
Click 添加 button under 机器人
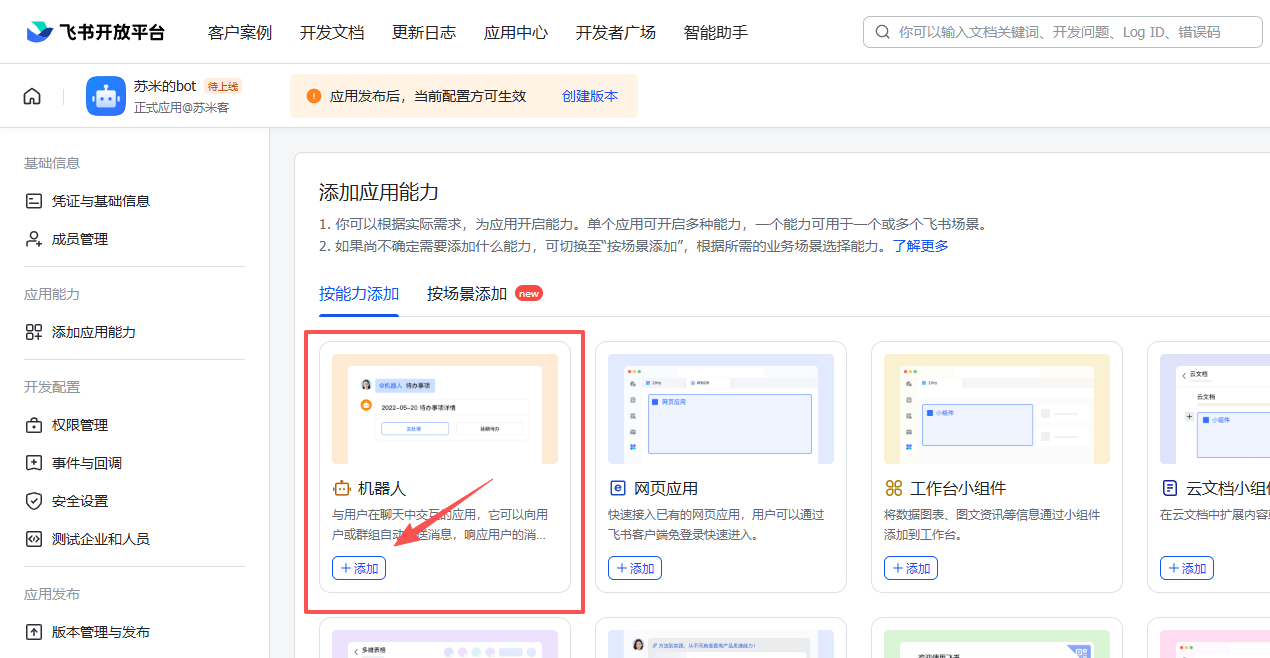[359, 568]
